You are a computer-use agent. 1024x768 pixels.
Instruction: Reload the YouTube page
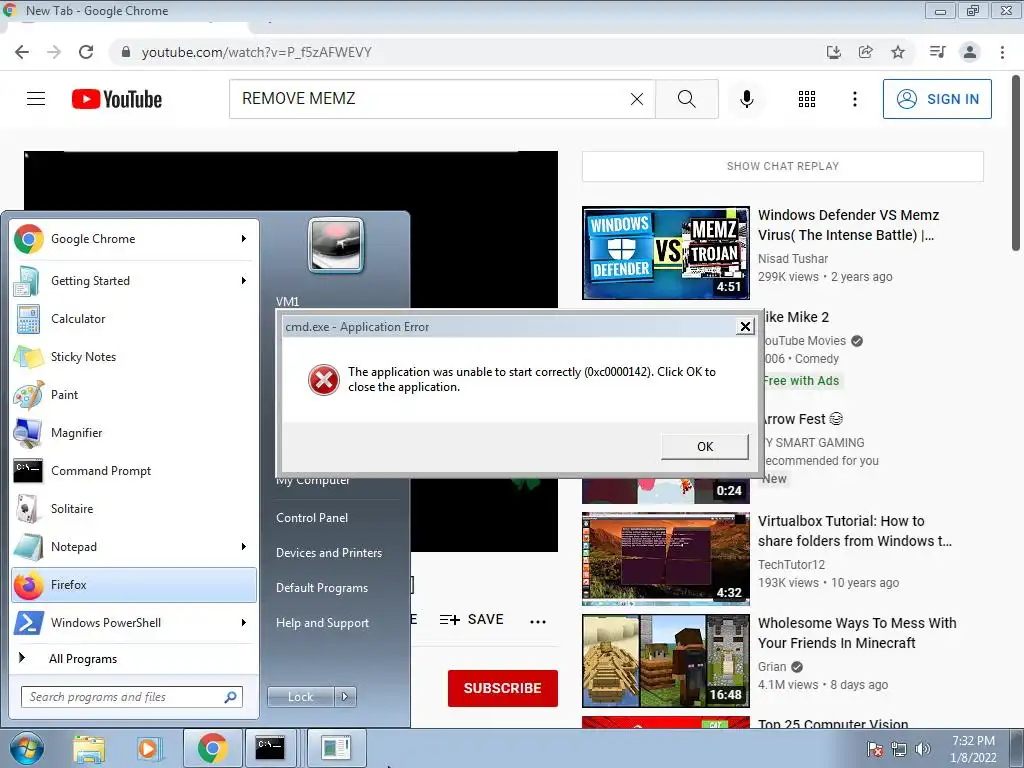tap(86, 52)
